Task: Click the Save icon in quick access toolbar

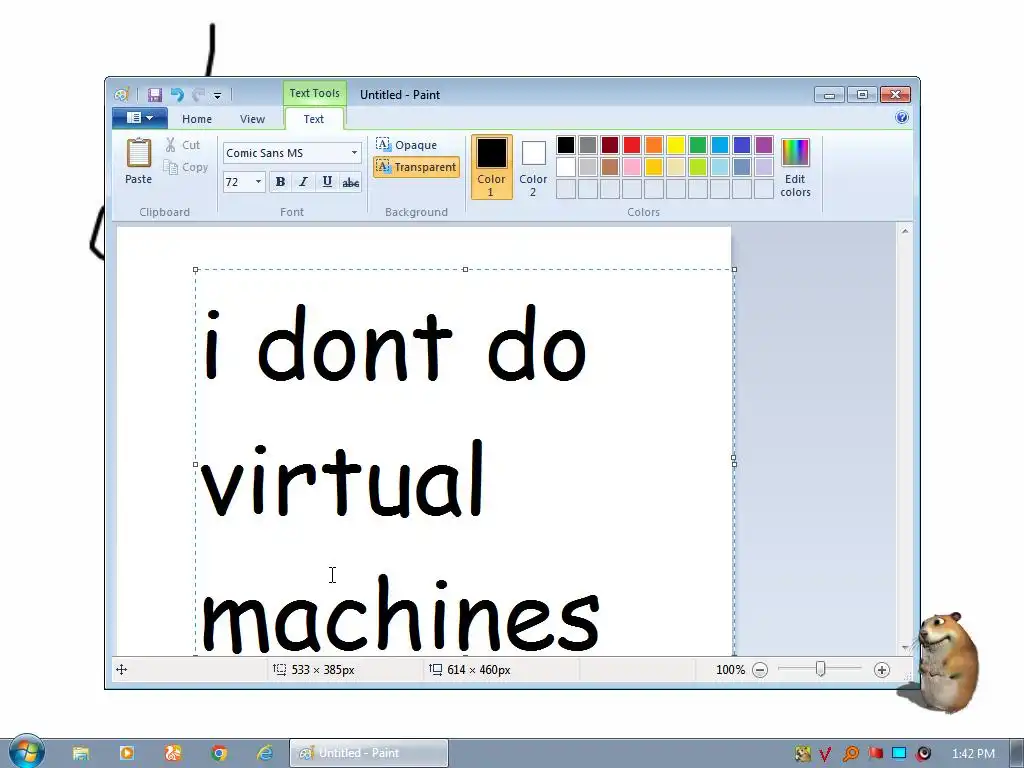Action: [155, 95]
